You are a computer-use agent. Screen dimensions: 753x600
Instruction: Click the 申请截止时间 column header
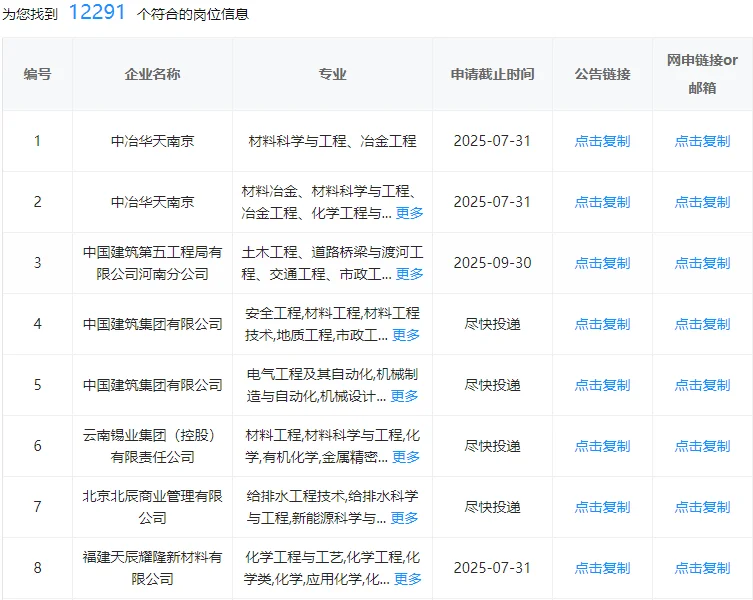click(x=492, y=74)
